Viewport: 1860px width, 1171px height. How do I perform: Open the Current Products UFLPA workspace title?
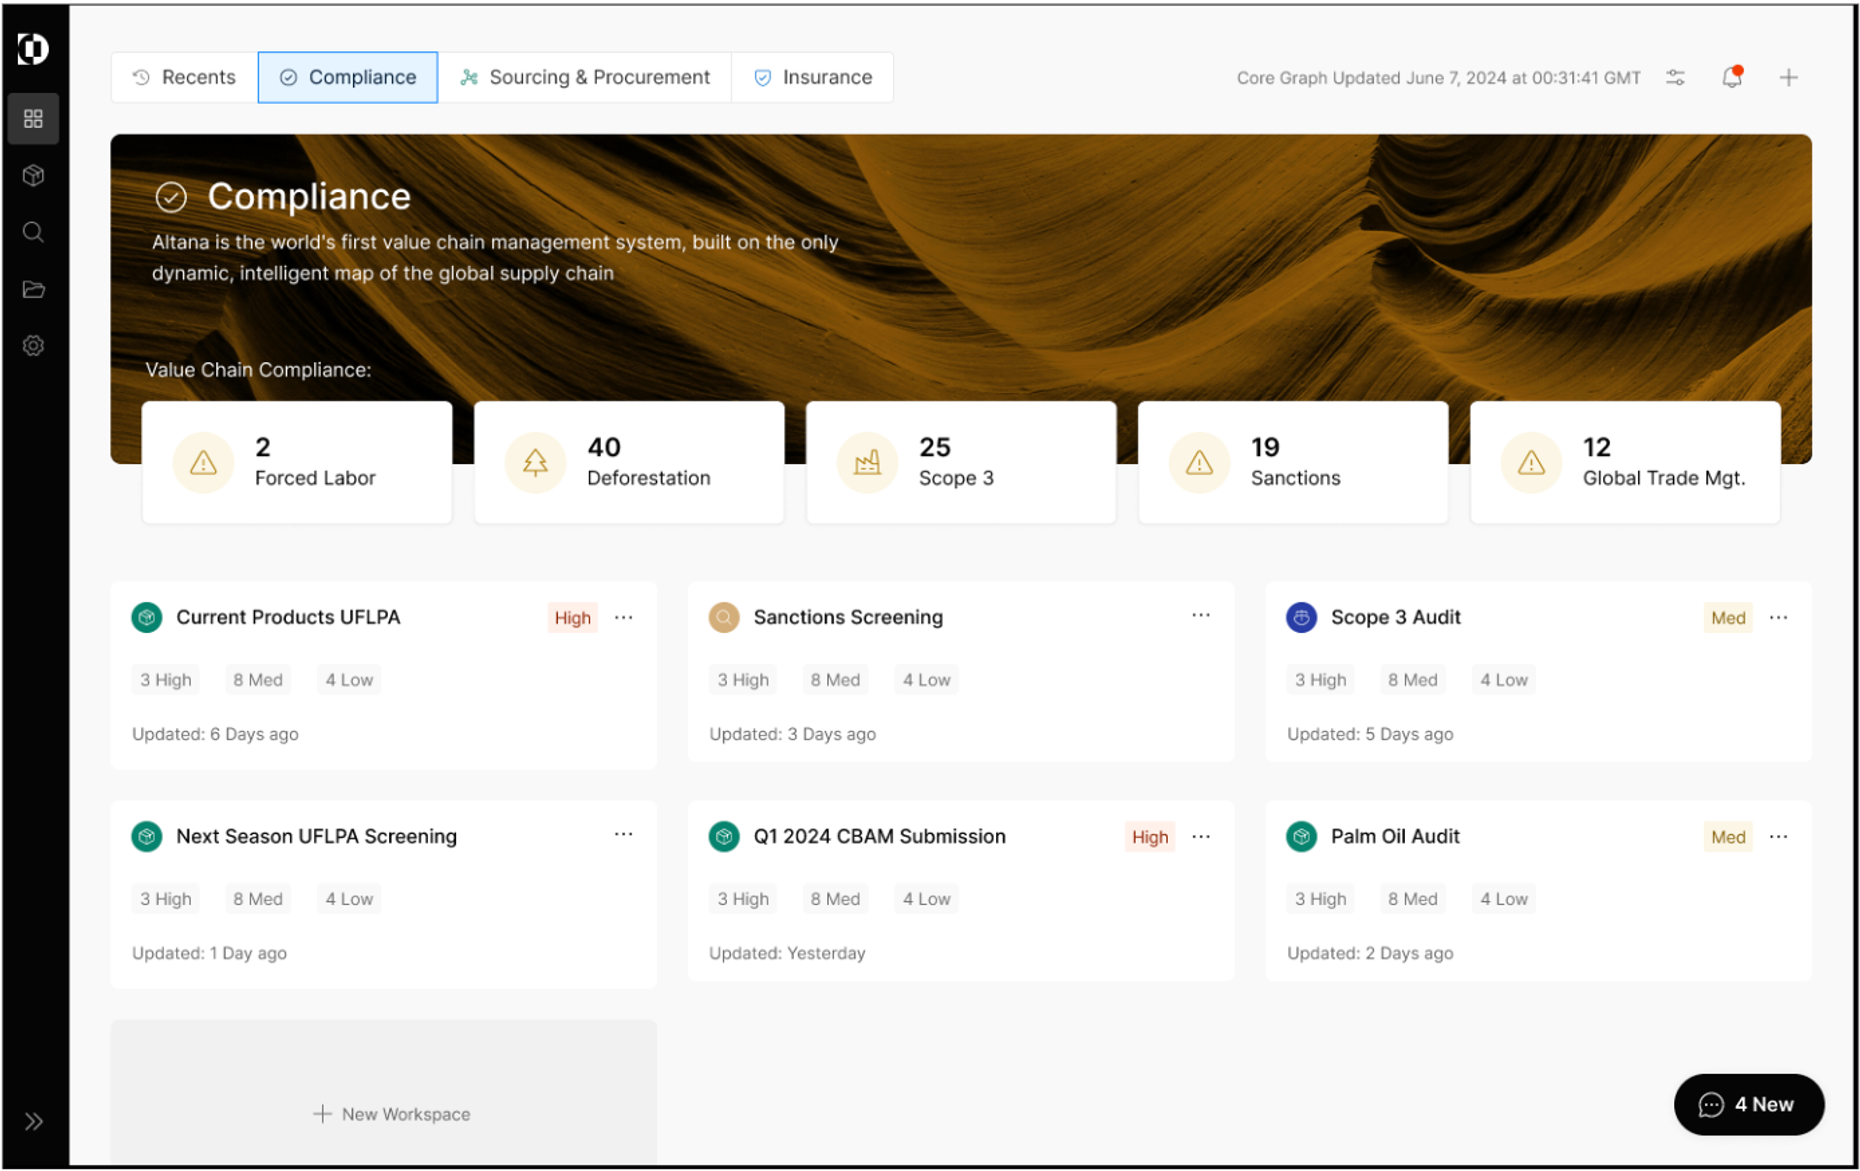pyautogui.click(x=288, y=617)
